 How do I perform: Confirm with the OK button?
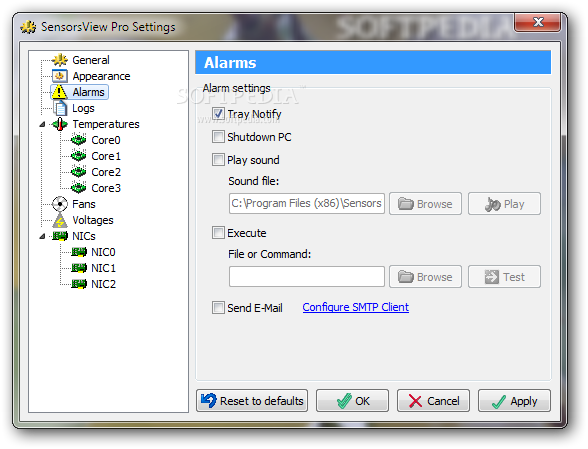click(x=352, y=401)
